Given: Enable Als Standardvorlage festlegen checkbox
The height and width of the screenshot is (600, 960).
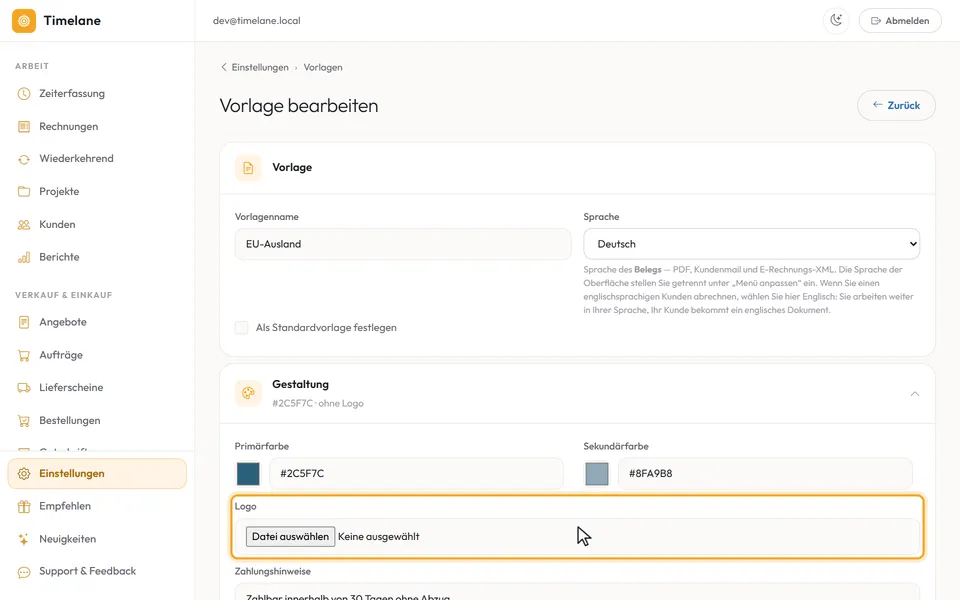Looking at the screenshot, I should (x=241, y=328).
